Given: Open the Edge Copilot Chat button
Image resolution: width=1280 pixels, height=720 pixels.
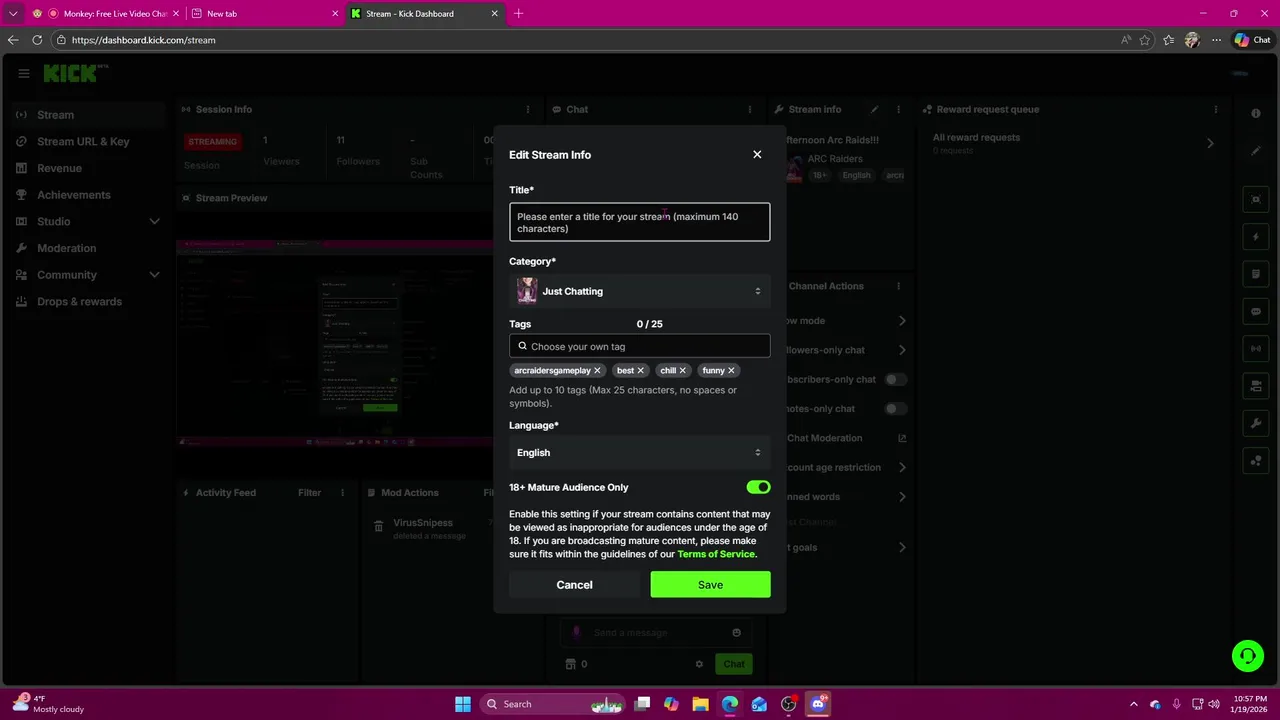Looking at the screenshot, I should click(x=1252, y=40).
